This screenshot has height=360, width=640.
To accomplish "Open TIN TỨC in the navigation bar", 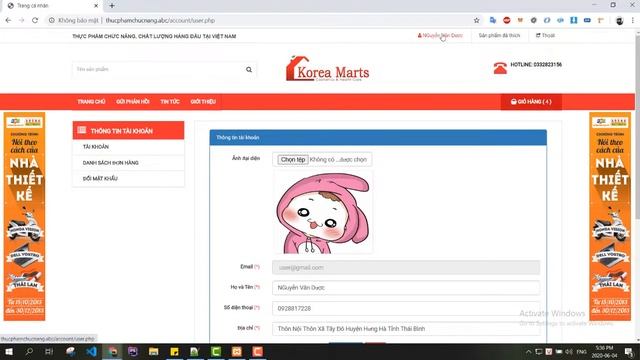I will (170, 102).
